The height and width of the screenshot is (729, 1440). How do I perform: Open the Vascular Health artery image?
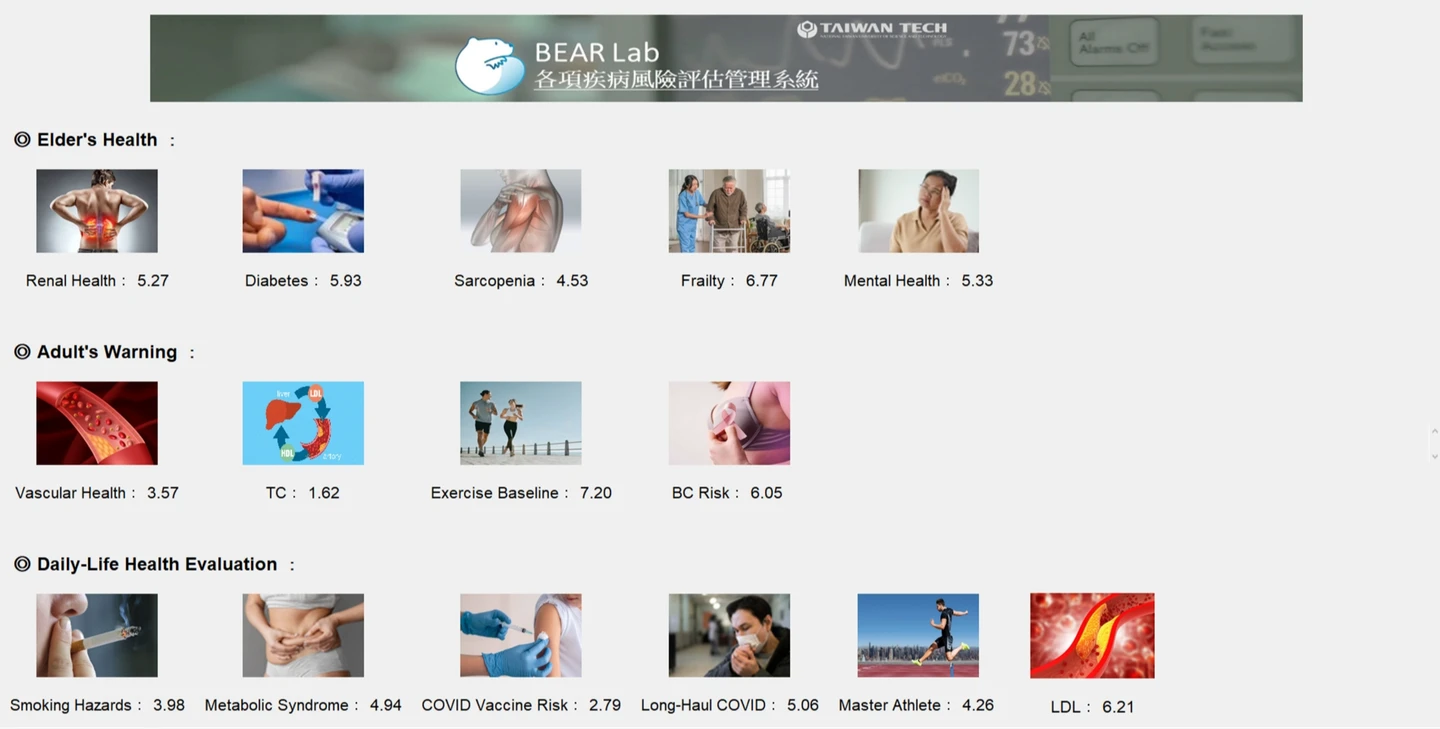click(97, 423)
